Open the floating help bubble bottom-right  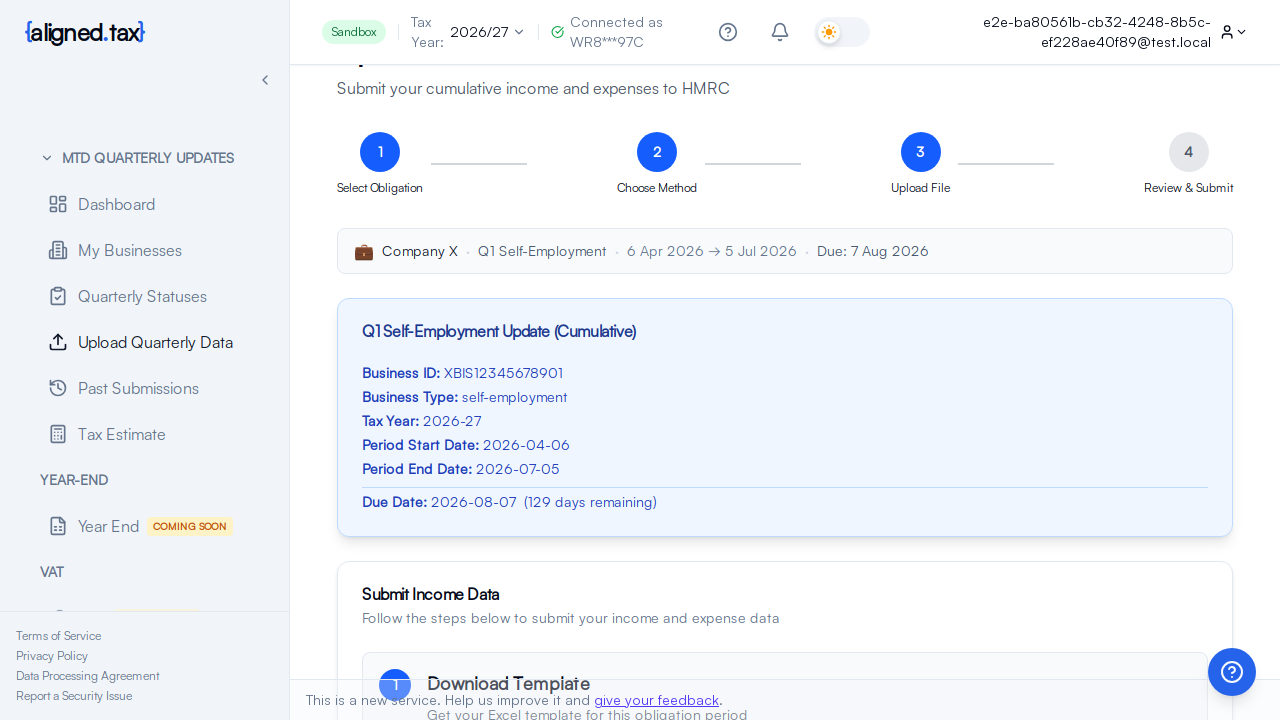tap(1231, 671)
